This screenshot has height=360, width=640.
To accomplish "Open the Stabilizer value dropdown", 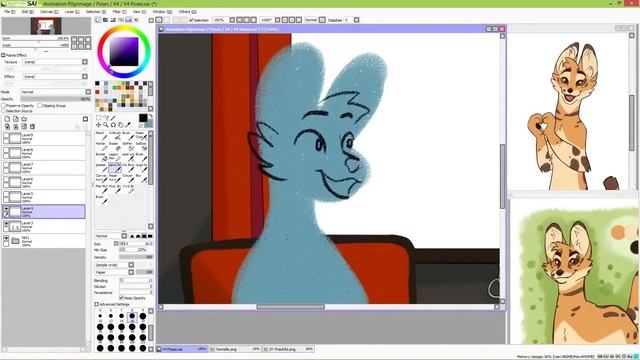I will pyautogui.click(x=356, y=20).
